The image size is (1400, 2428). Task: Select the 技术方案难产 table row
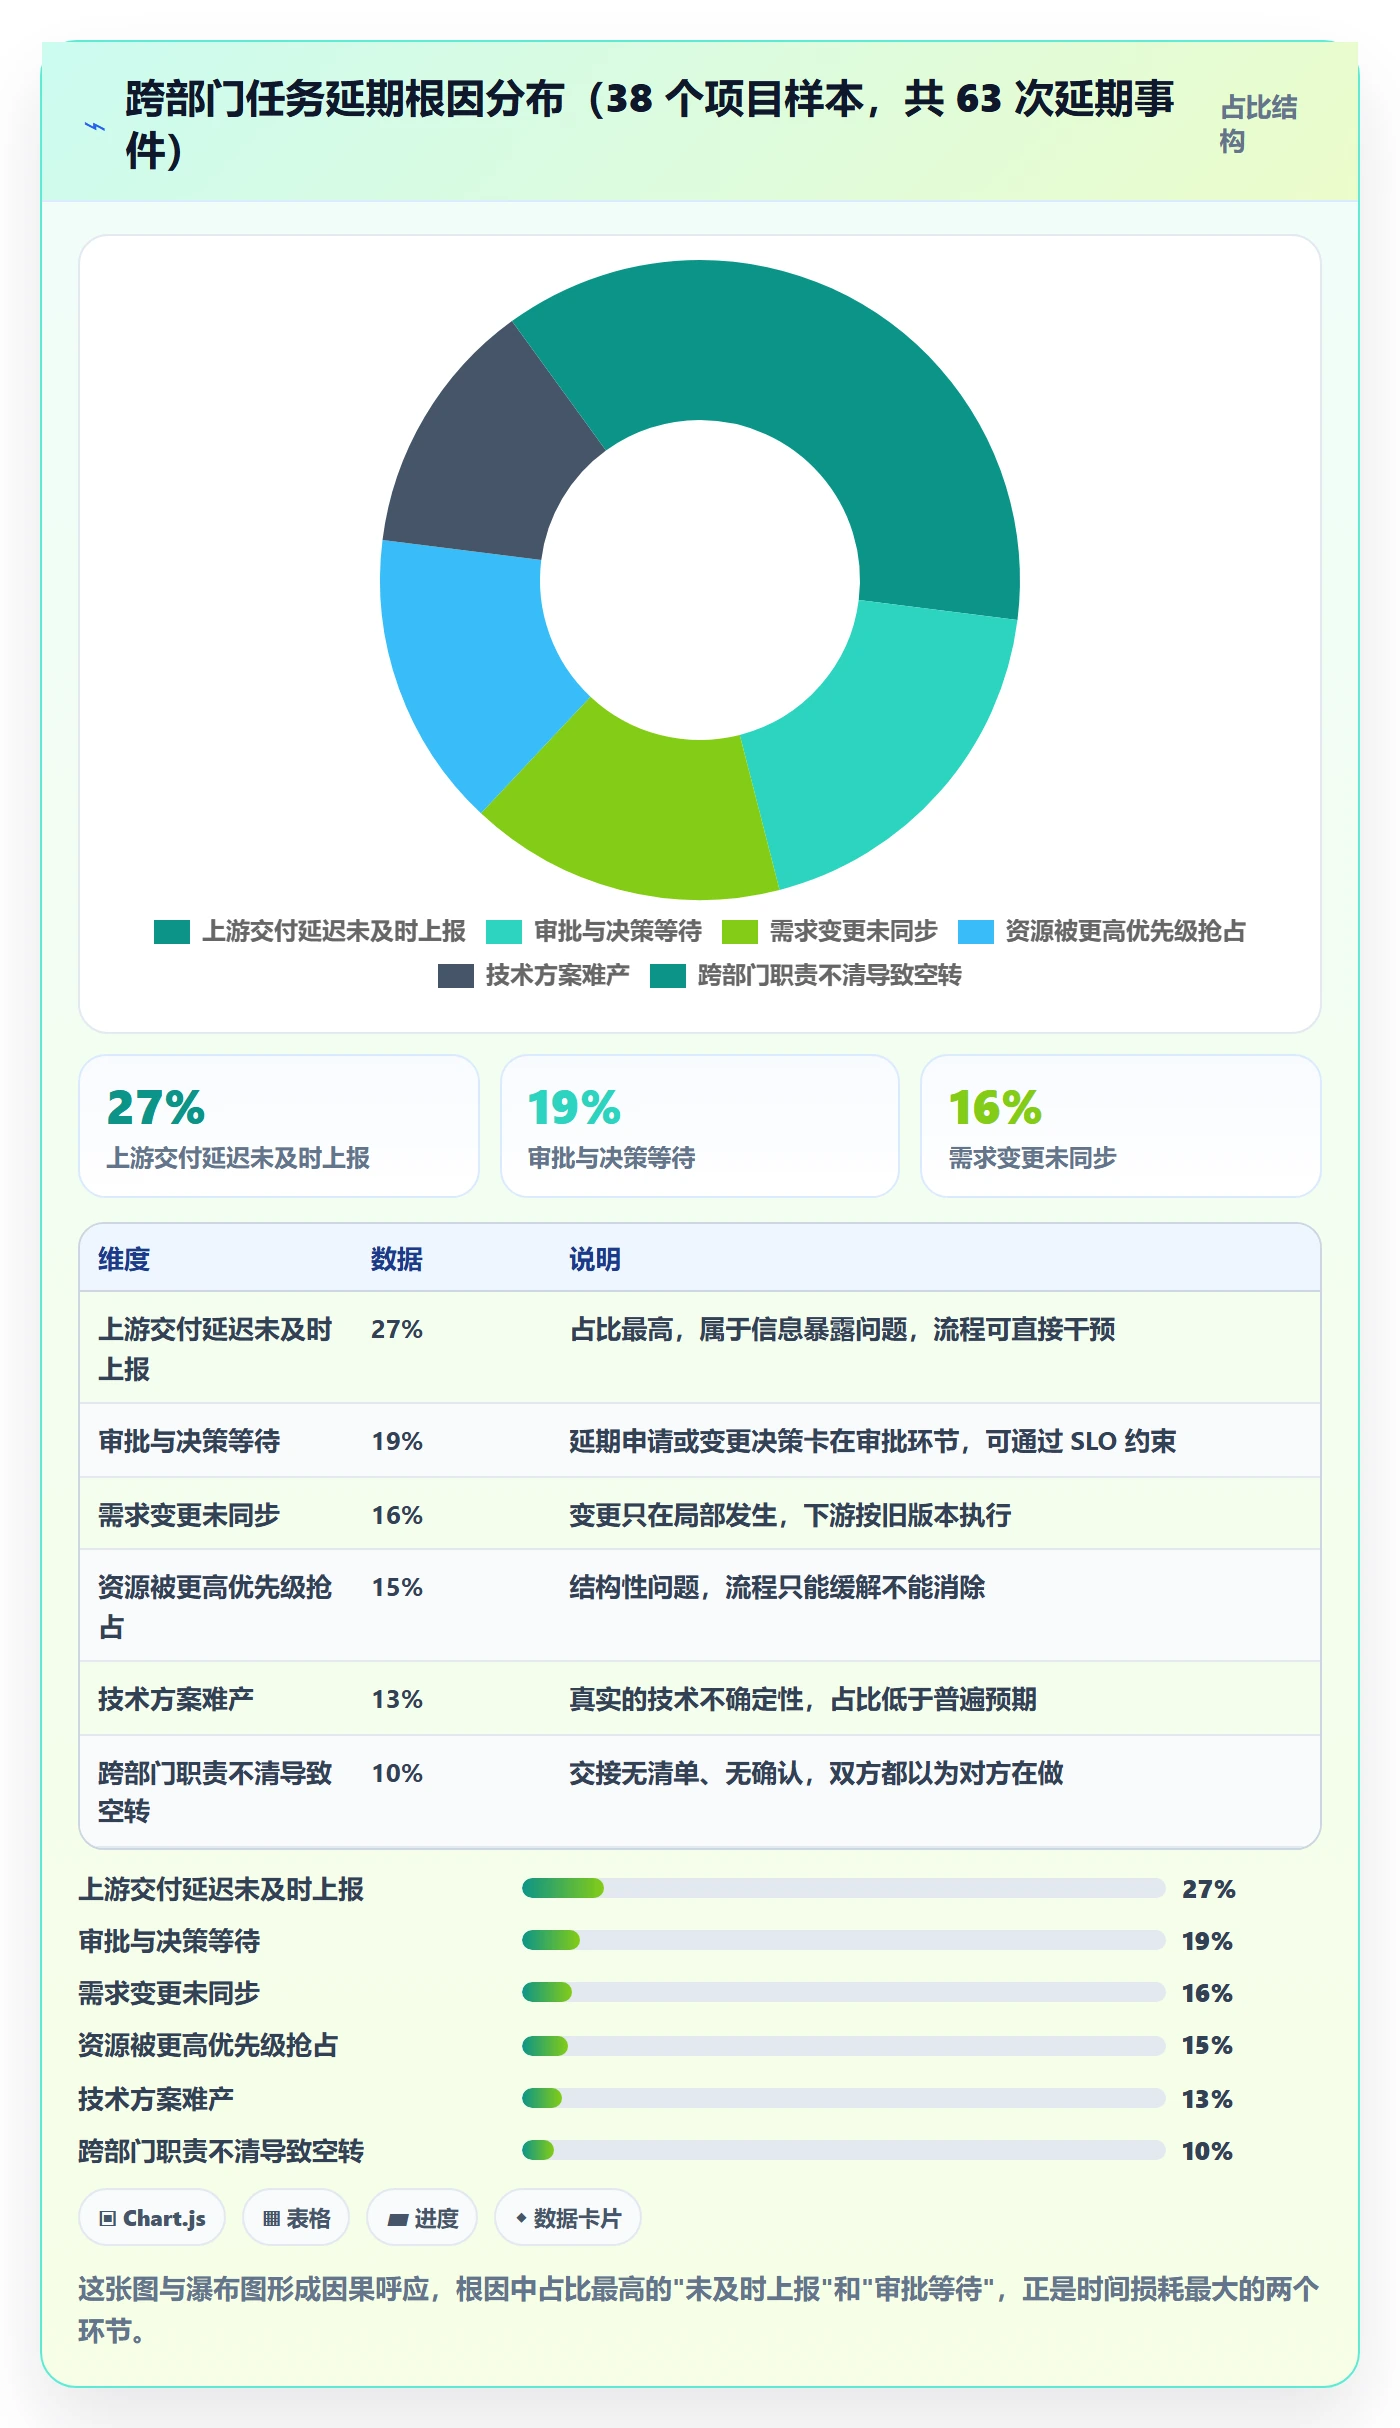pyautogui.click(x=700, y=1699)
